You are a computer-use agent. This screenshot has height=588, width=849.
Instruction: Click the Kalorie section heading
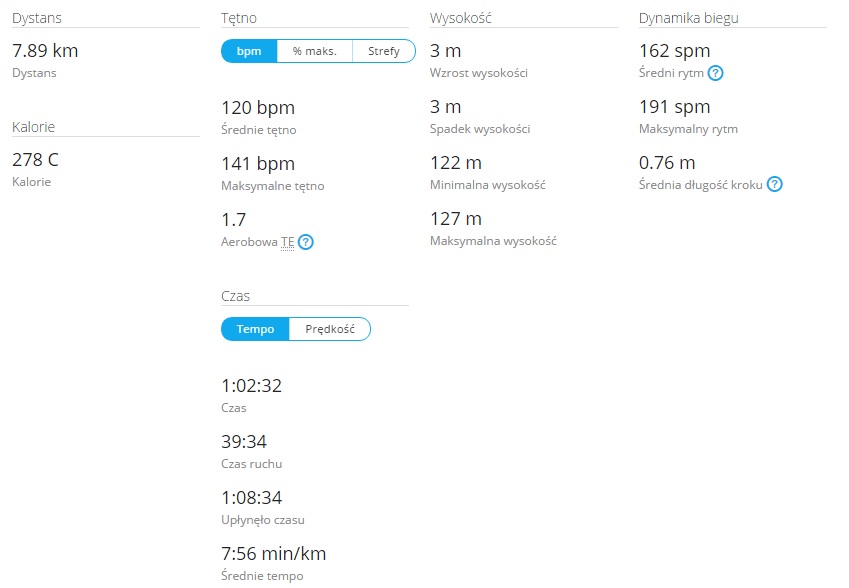pos(34,127)
